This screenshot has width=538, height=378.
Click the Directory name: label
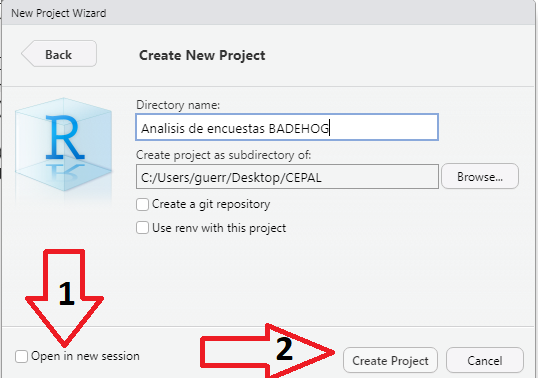pyautogui.click(x=178, y=105)
